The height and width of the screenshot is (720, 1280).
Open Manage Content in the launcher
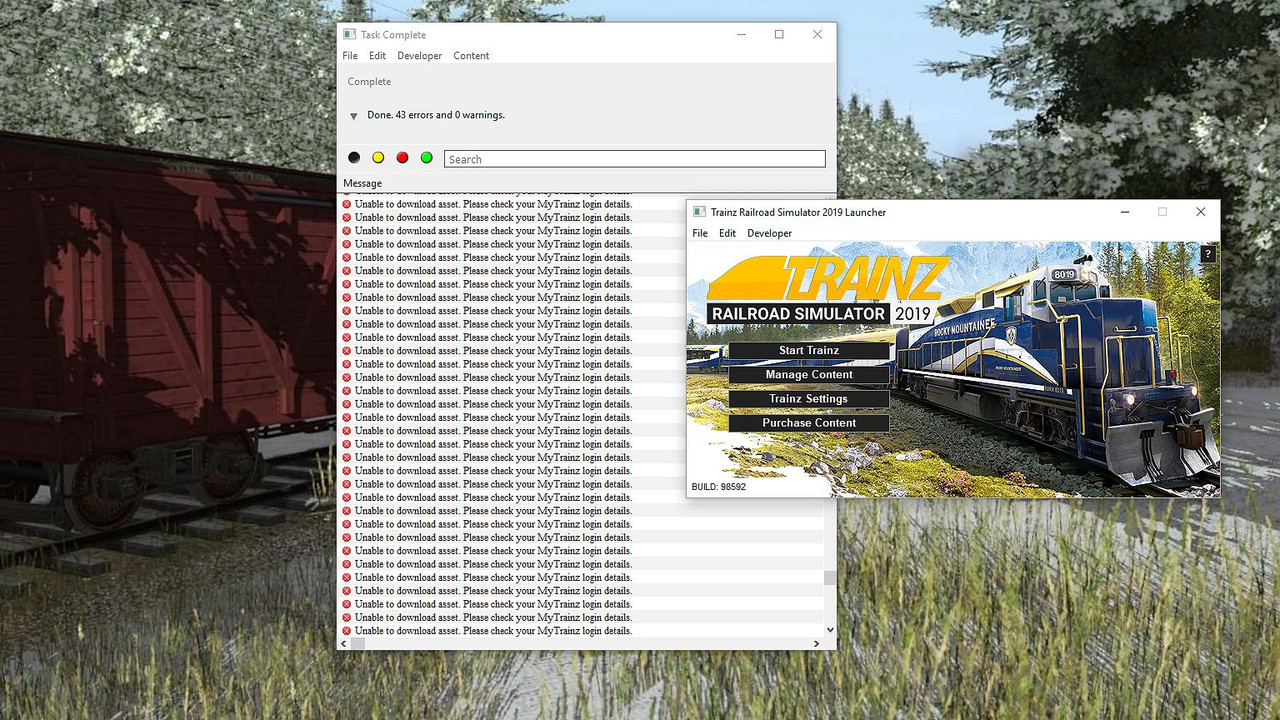pyautogui.click(x=809, y=375)
